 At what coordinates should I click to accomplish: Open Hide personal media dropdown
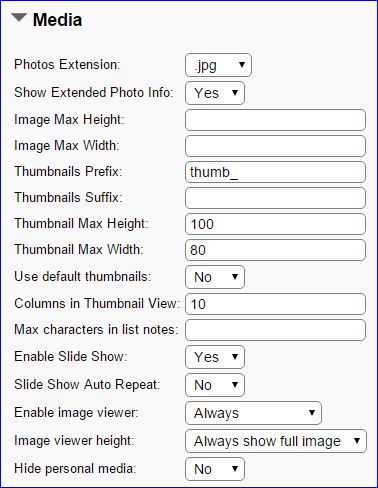point(215,469)
